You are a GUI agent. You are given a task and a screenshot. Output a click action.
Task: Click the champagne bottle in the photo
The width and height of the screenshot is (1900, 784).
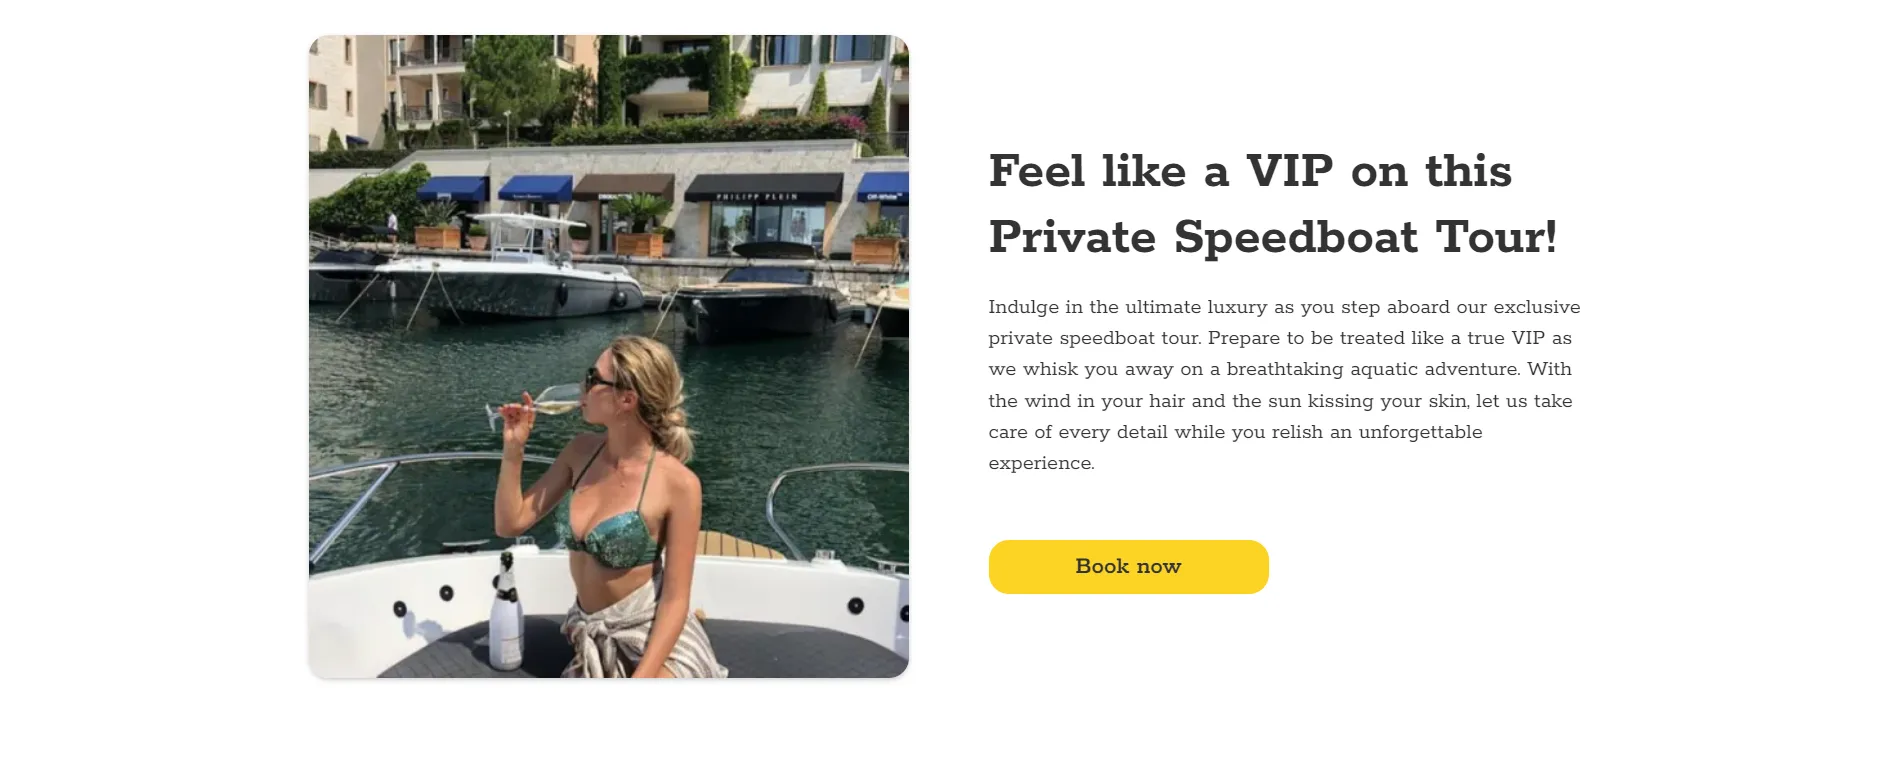(505, 611)
